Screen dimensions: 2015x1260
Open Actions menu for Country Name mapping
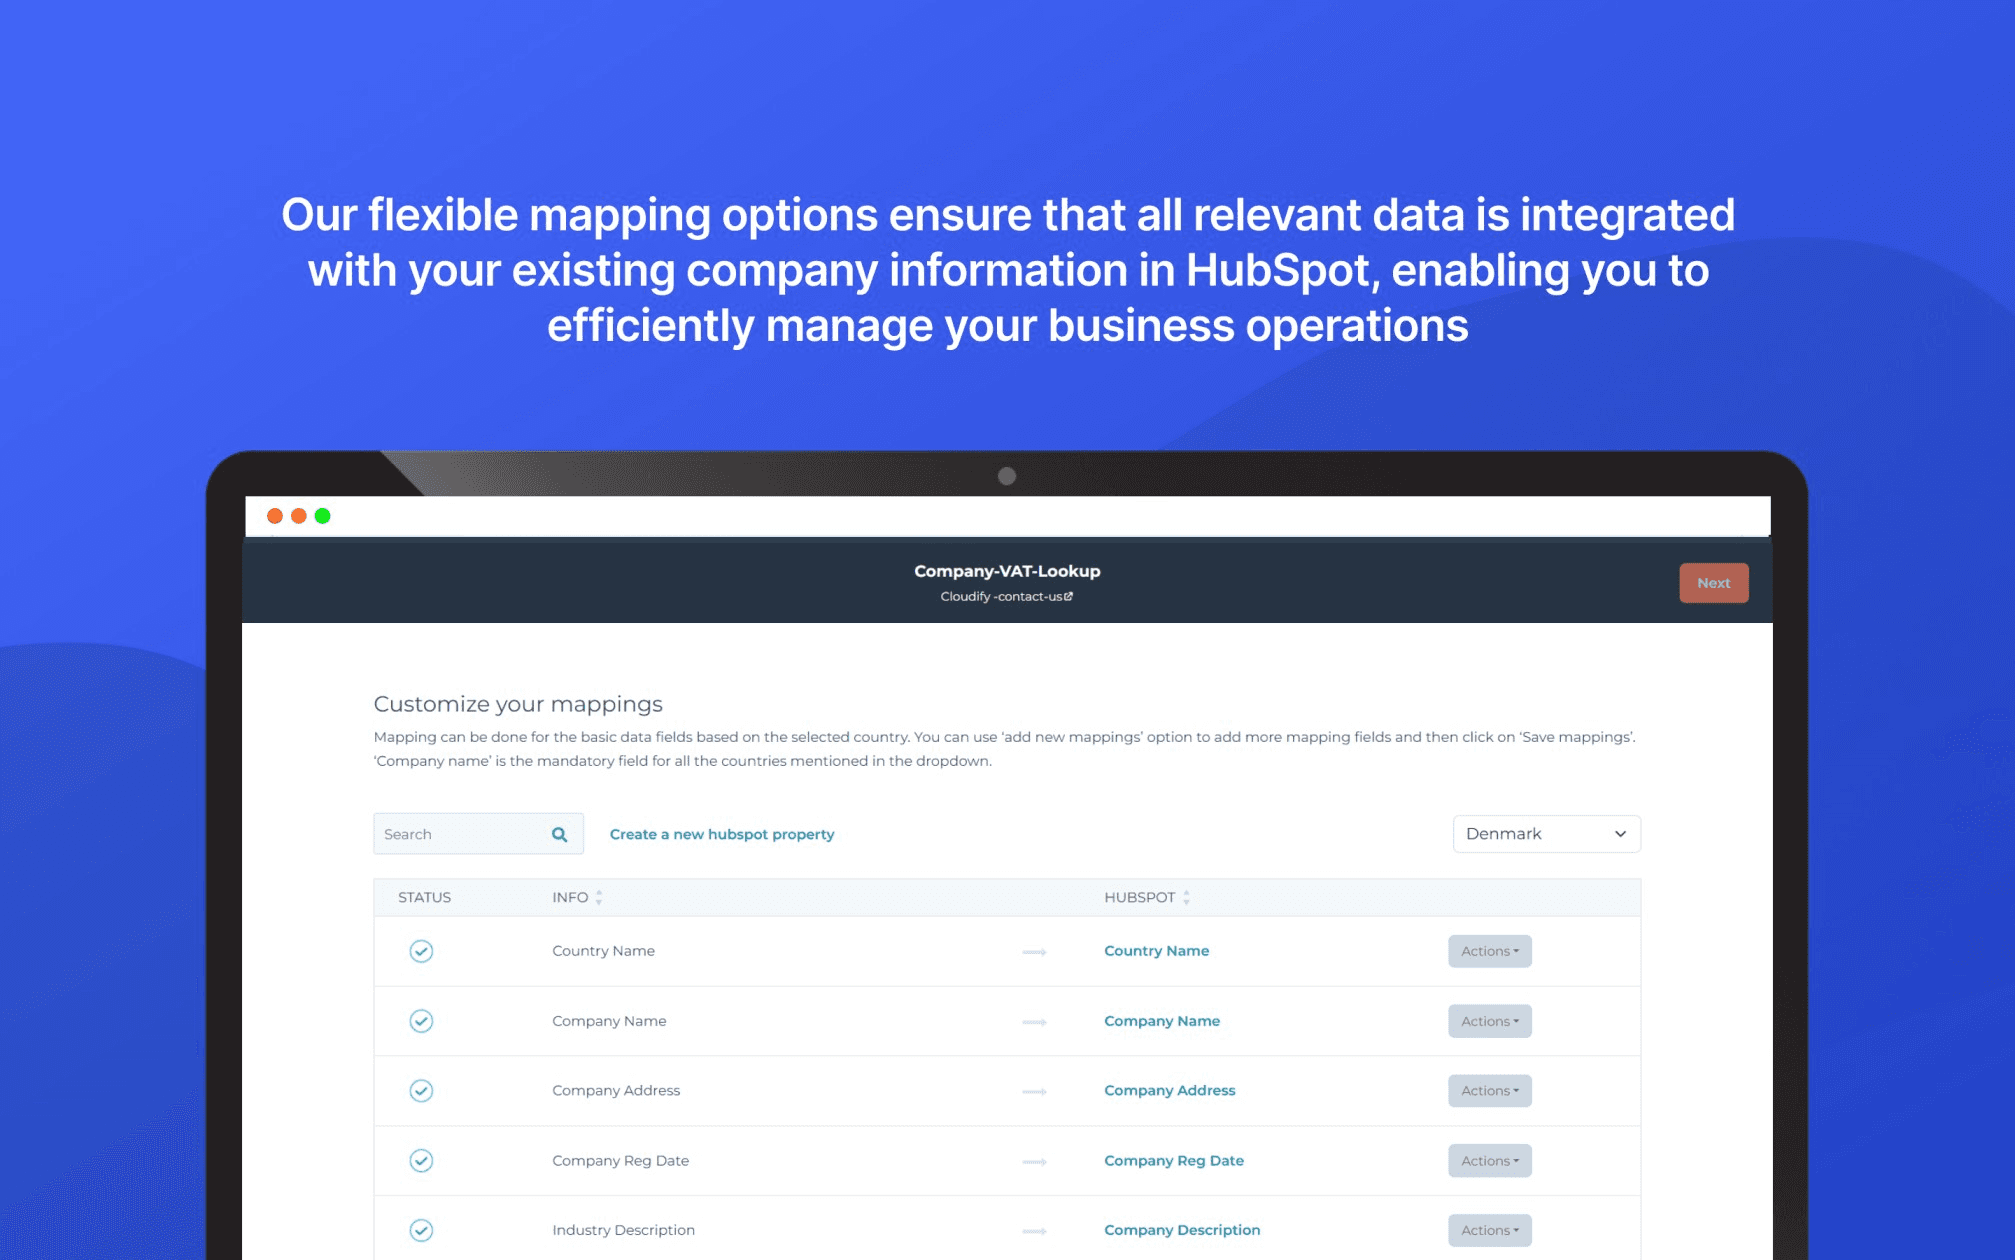click(1489, 951)
